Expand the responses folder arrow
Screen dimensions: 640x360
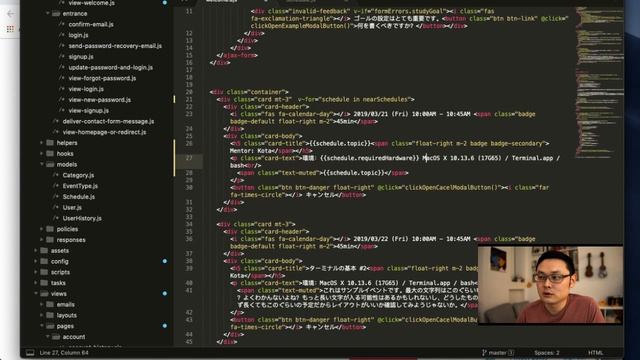coord(42,240)
